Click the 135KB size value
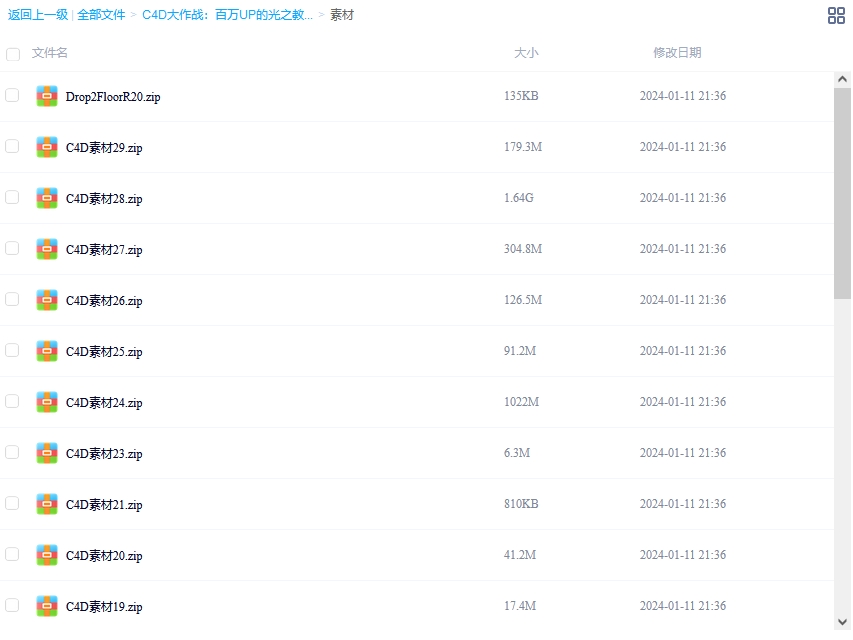 pyautogui.click(x=521, y=96)
